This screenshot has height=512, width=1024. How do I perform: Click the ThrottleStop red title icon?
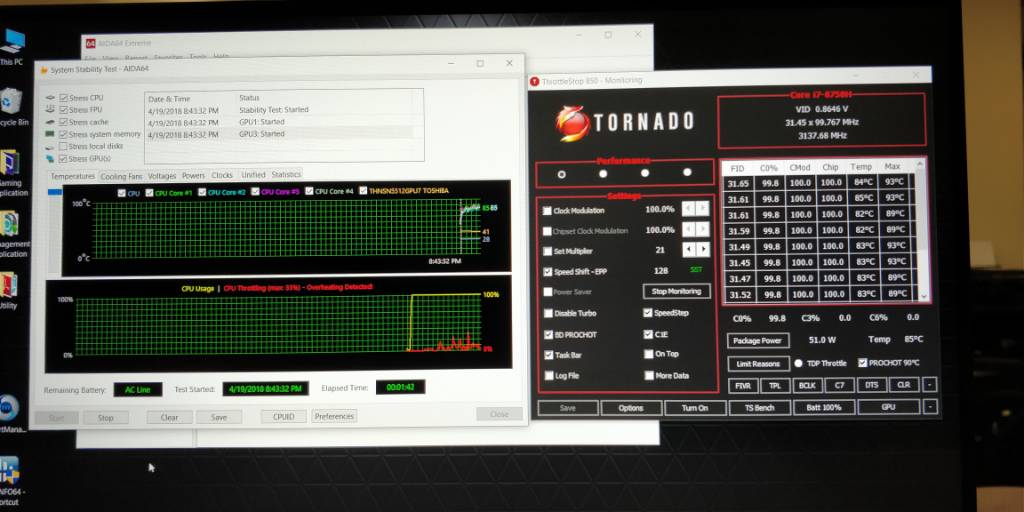pyautogui.click(x=535, y=81)
